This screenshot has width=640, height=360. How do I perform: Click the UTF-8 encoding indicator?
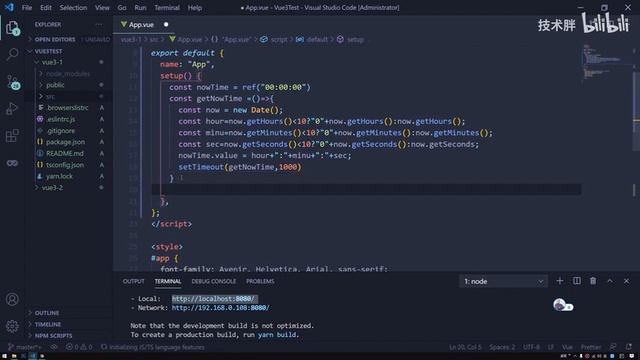pyautogui.click(x=531, y=347)
